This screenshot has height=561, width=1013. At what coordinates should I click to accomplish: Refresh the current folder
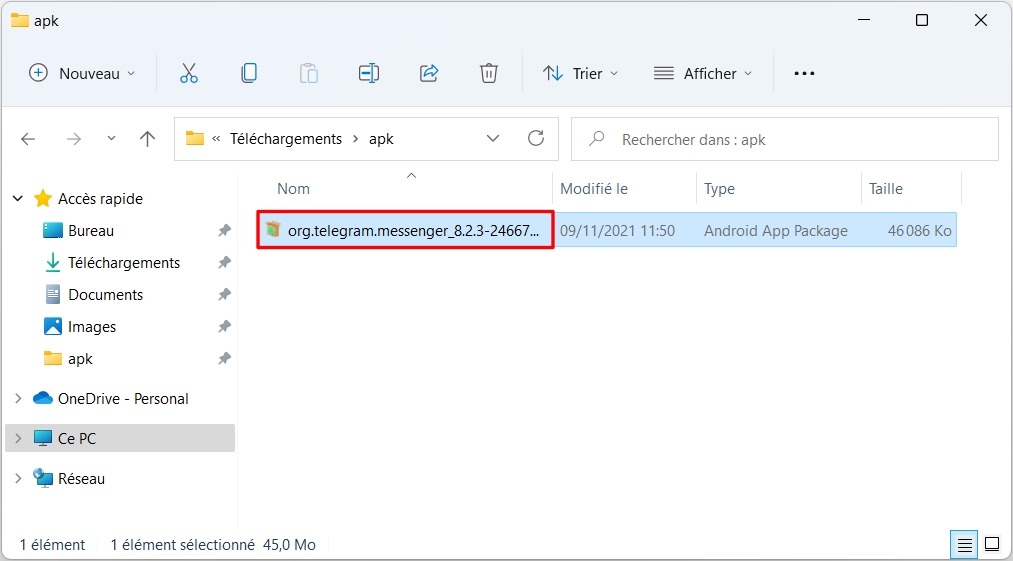(x=536, y=138)
